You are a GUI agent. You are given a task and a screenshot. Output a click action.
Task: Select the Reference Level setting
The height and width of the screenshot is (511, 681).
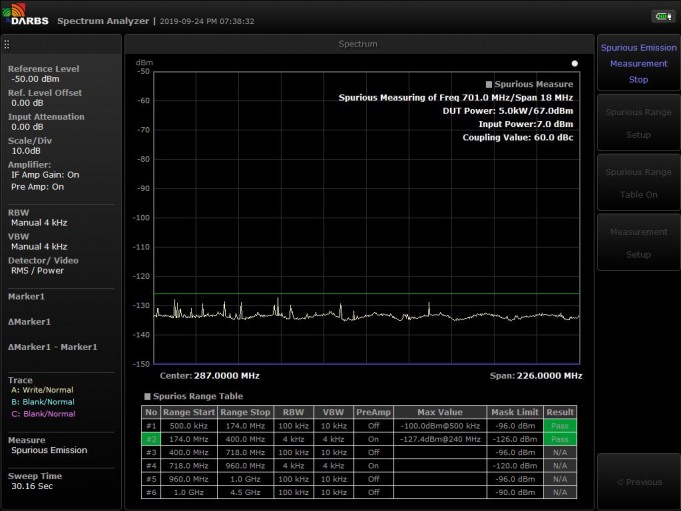pyautogui.click(x=44, y=73)
